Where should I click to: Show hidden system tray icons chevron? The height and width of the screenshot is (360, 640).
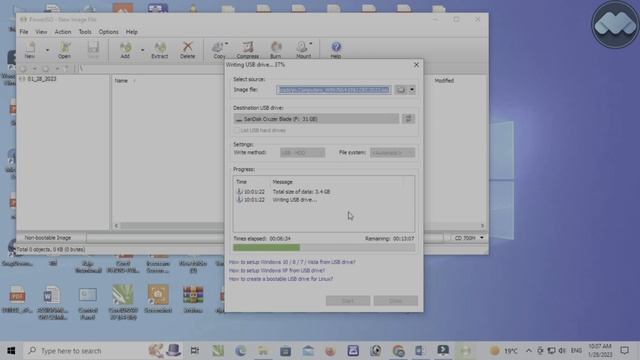coord(529,351)
